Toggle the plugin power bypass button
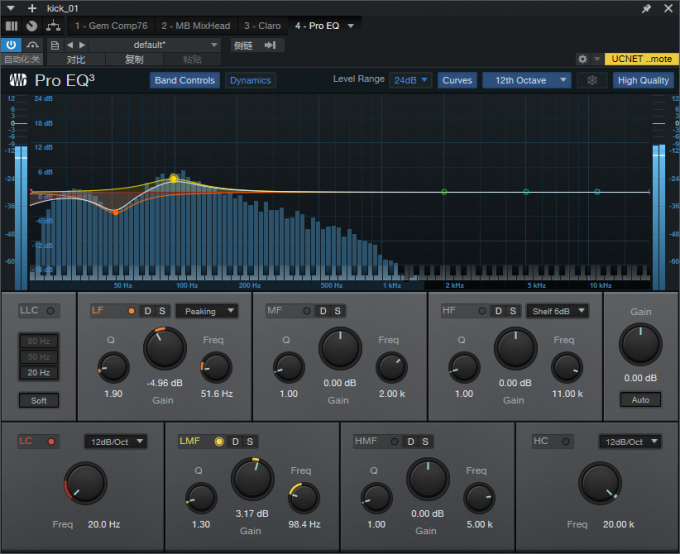This screenshot has height=554, width=680. coord(12,45)
